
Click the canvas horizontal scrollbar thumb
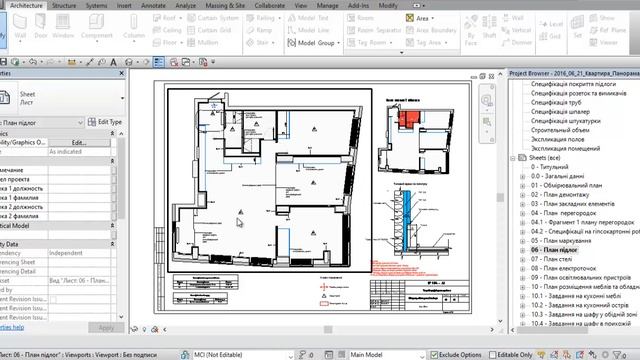click(x=328, y=329)
